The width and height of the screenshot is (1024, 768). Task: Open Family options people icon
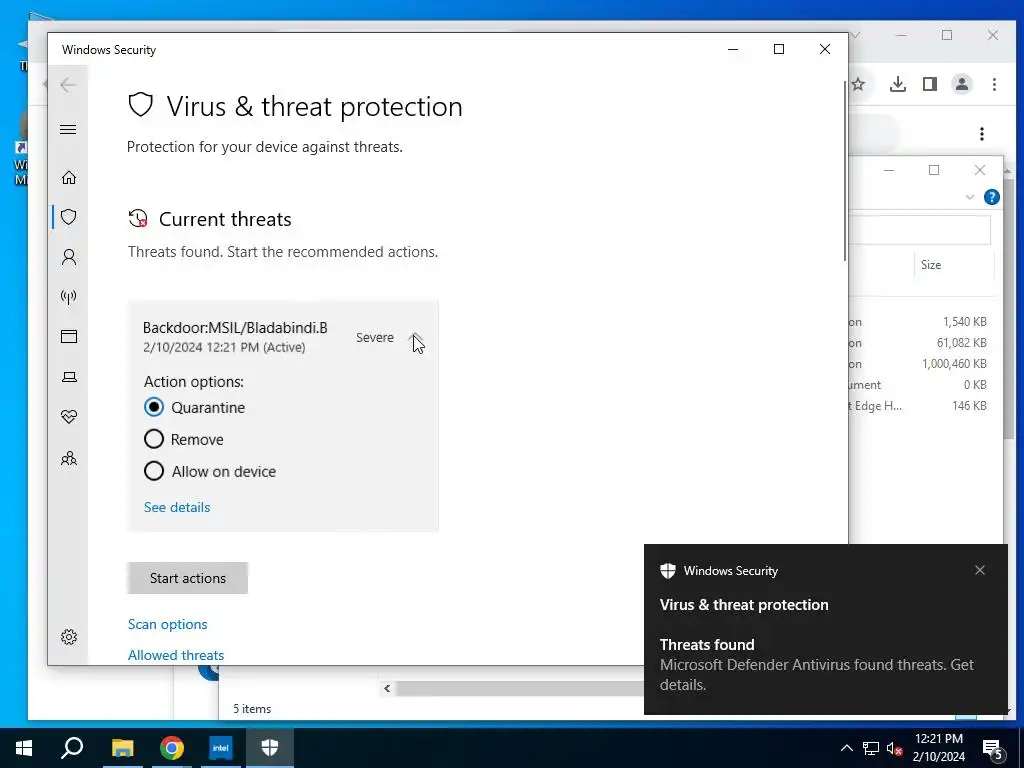(x=69, y=458)
